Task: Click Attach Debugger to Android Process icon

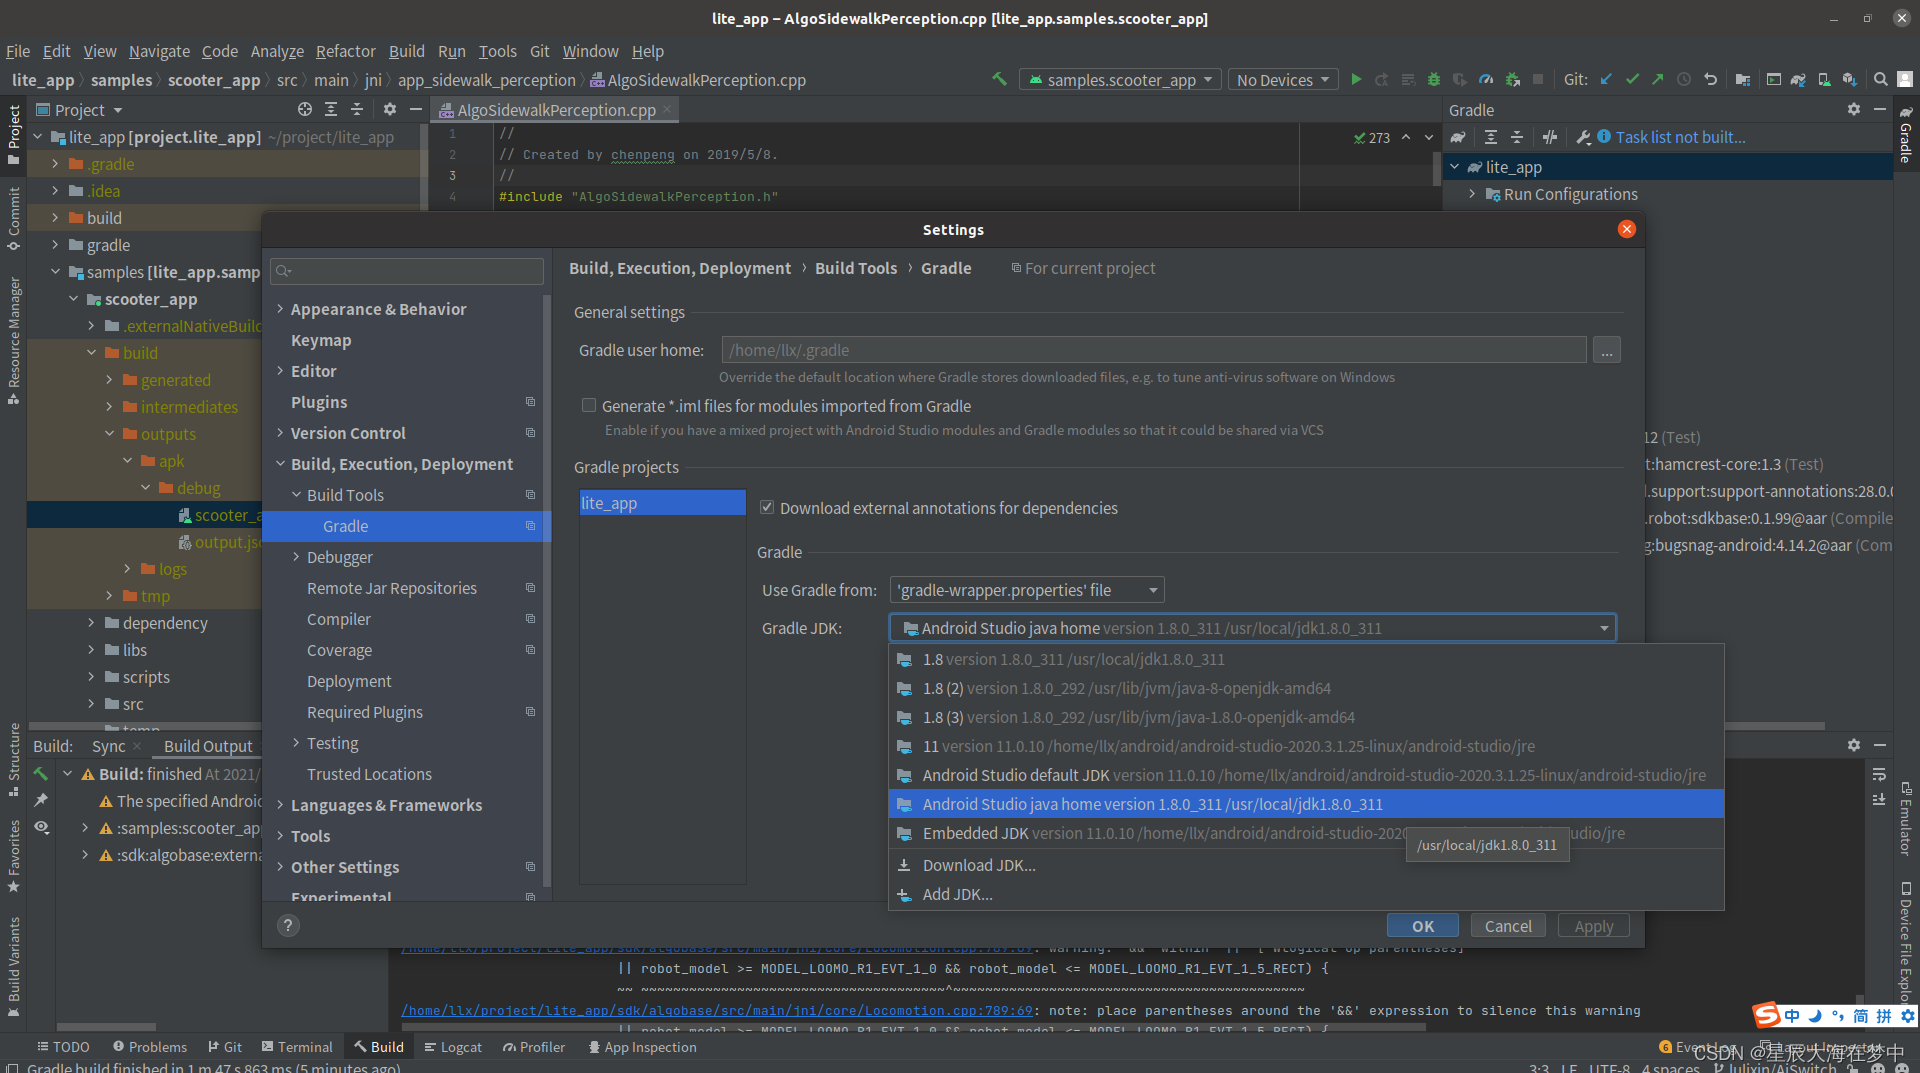Action: [1512, 79]
